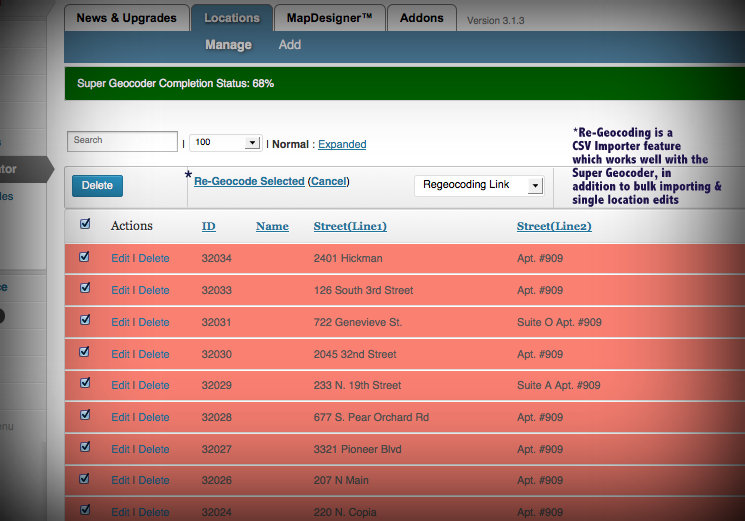This screenshot has height=521, width=745.
Task: Sort the table by ID column
Action: [208, 226]
